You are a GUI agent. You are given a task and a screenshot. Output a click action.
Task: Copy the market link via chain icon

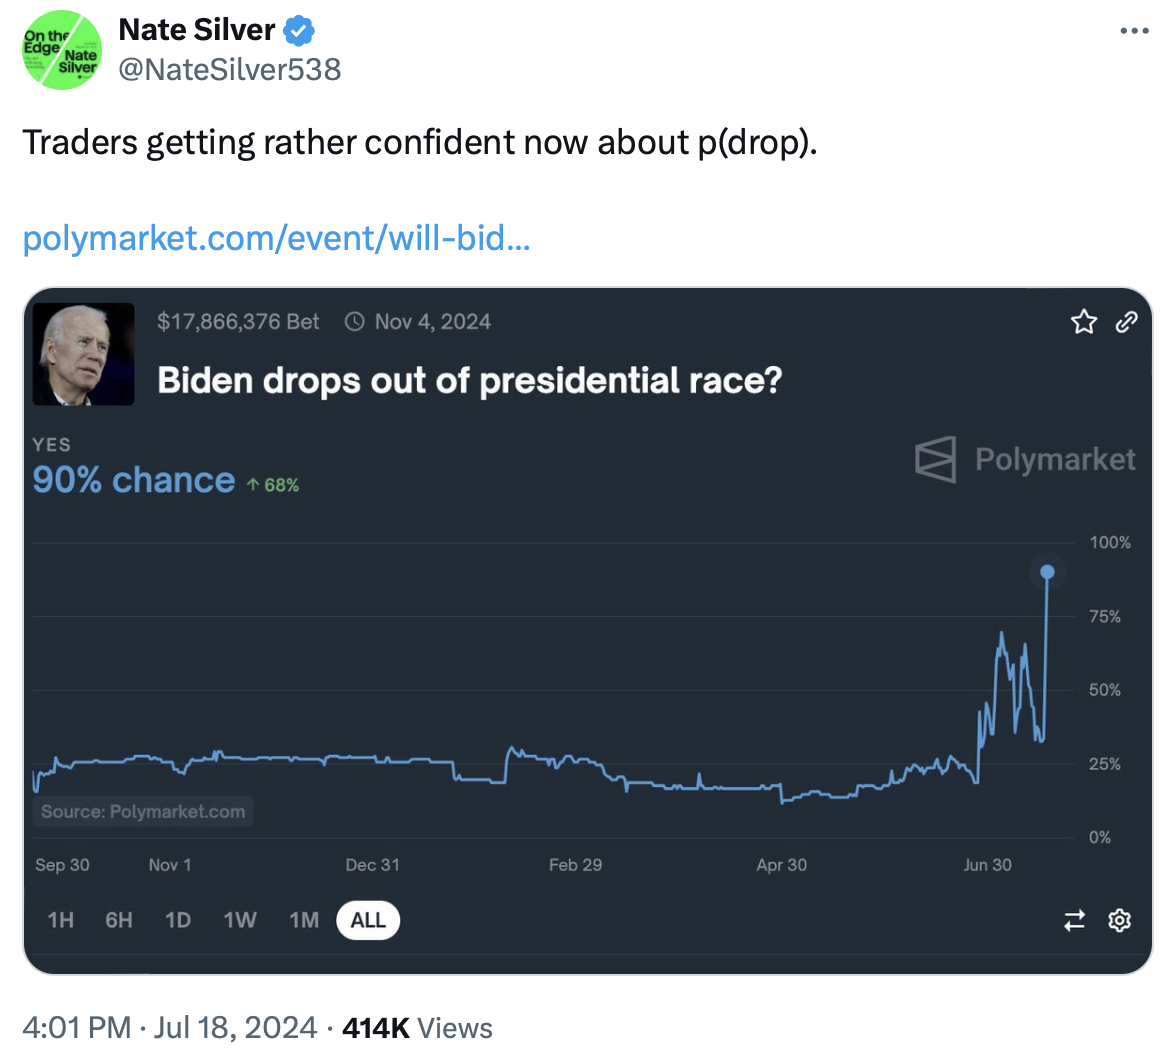click(x=1127, y=321)
